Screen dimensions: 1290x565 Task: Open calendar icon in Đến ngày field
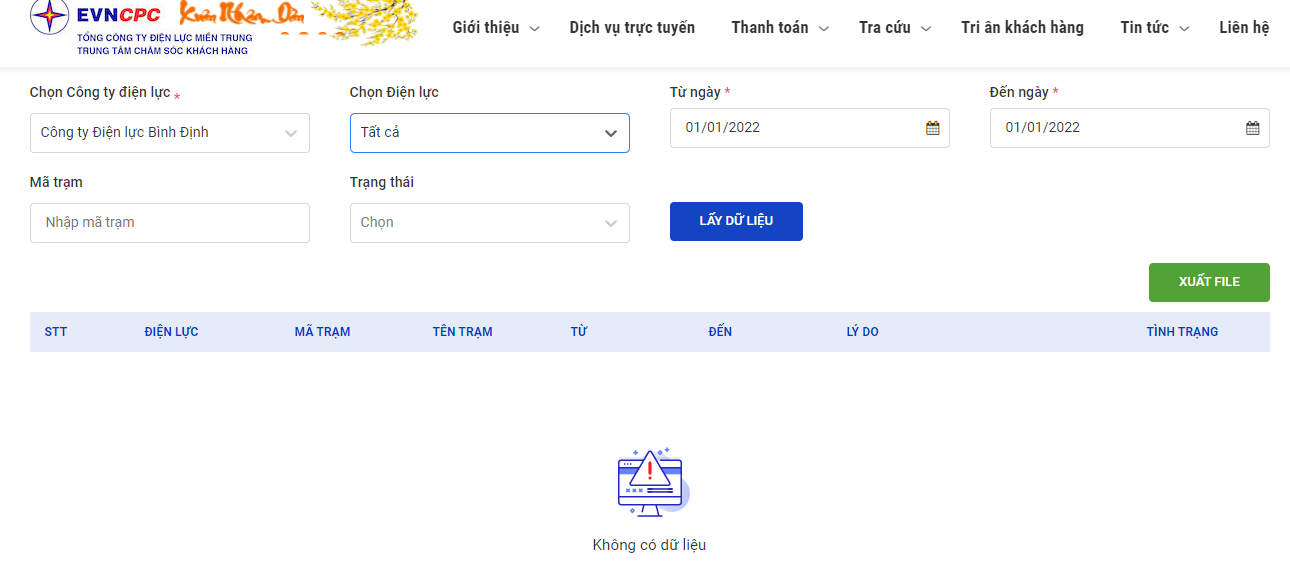(1252, 128)
